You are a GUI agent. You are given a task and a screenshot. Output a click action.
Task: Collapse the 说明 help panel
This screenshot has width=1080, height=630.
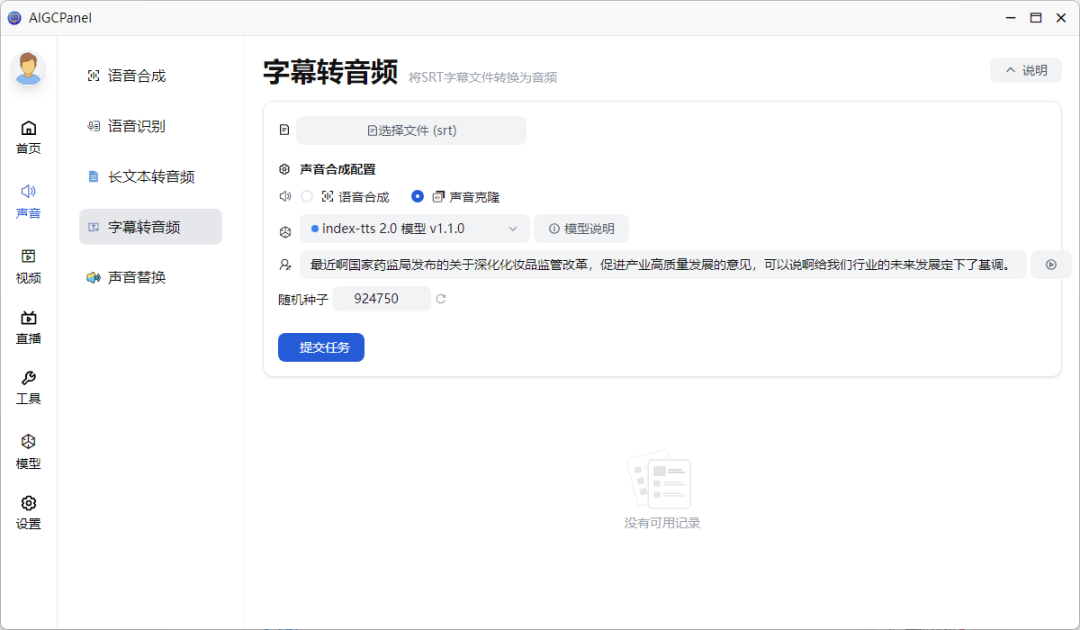[x=1025, y=70]
